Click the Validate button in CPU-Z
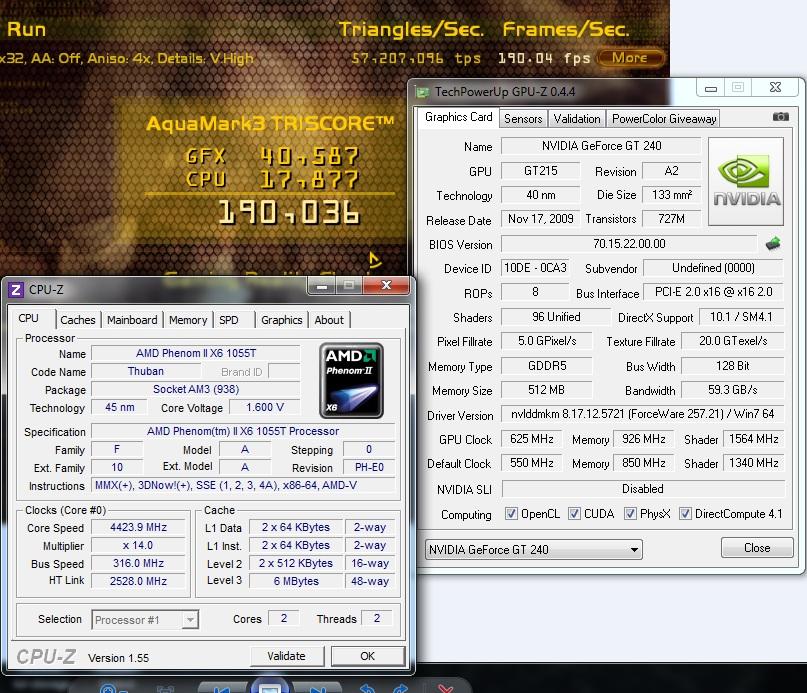Image resolution: width=807 pixels, height=693 pixels. click(287, 656)
